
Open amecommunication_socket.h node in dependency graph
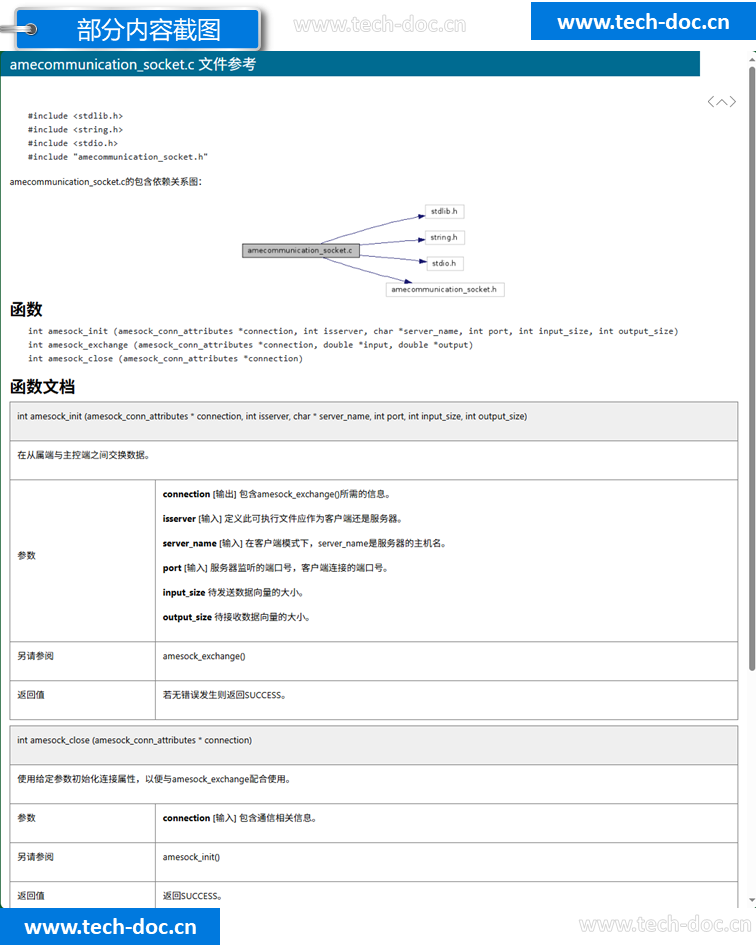coord(444,290)
